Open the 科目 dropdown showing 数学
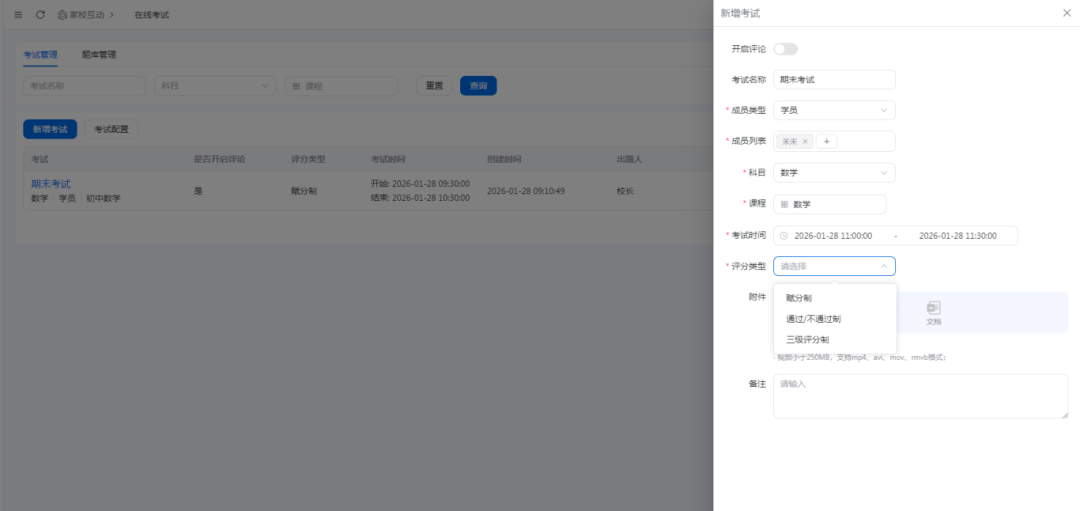Viewport: 1080px width, 511px height. coord(834,173)
